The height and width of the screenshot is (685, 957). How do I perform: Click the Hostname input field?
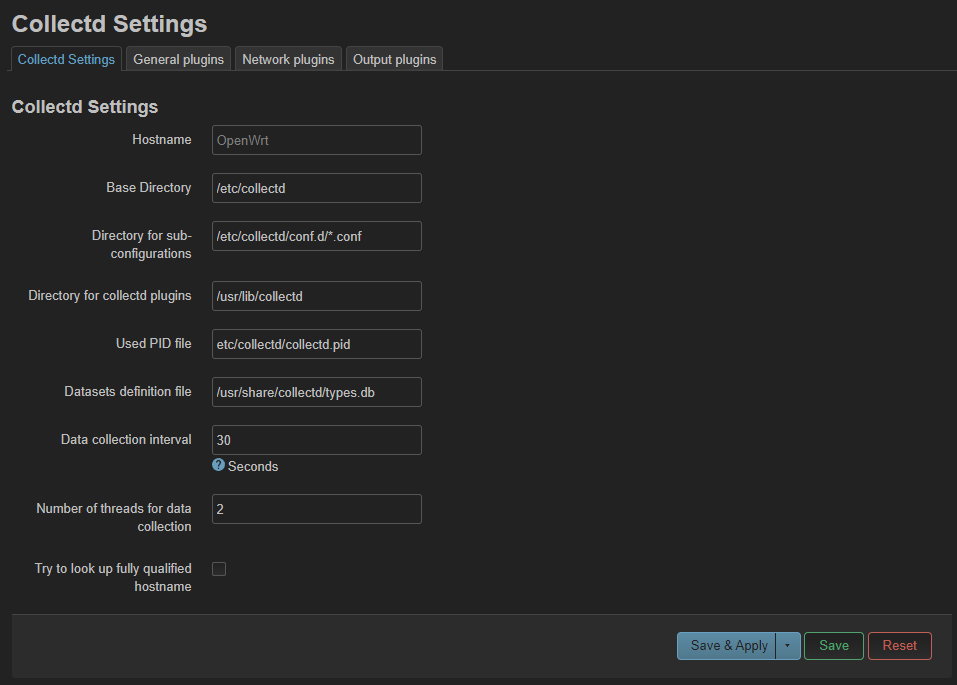point(316,140)
